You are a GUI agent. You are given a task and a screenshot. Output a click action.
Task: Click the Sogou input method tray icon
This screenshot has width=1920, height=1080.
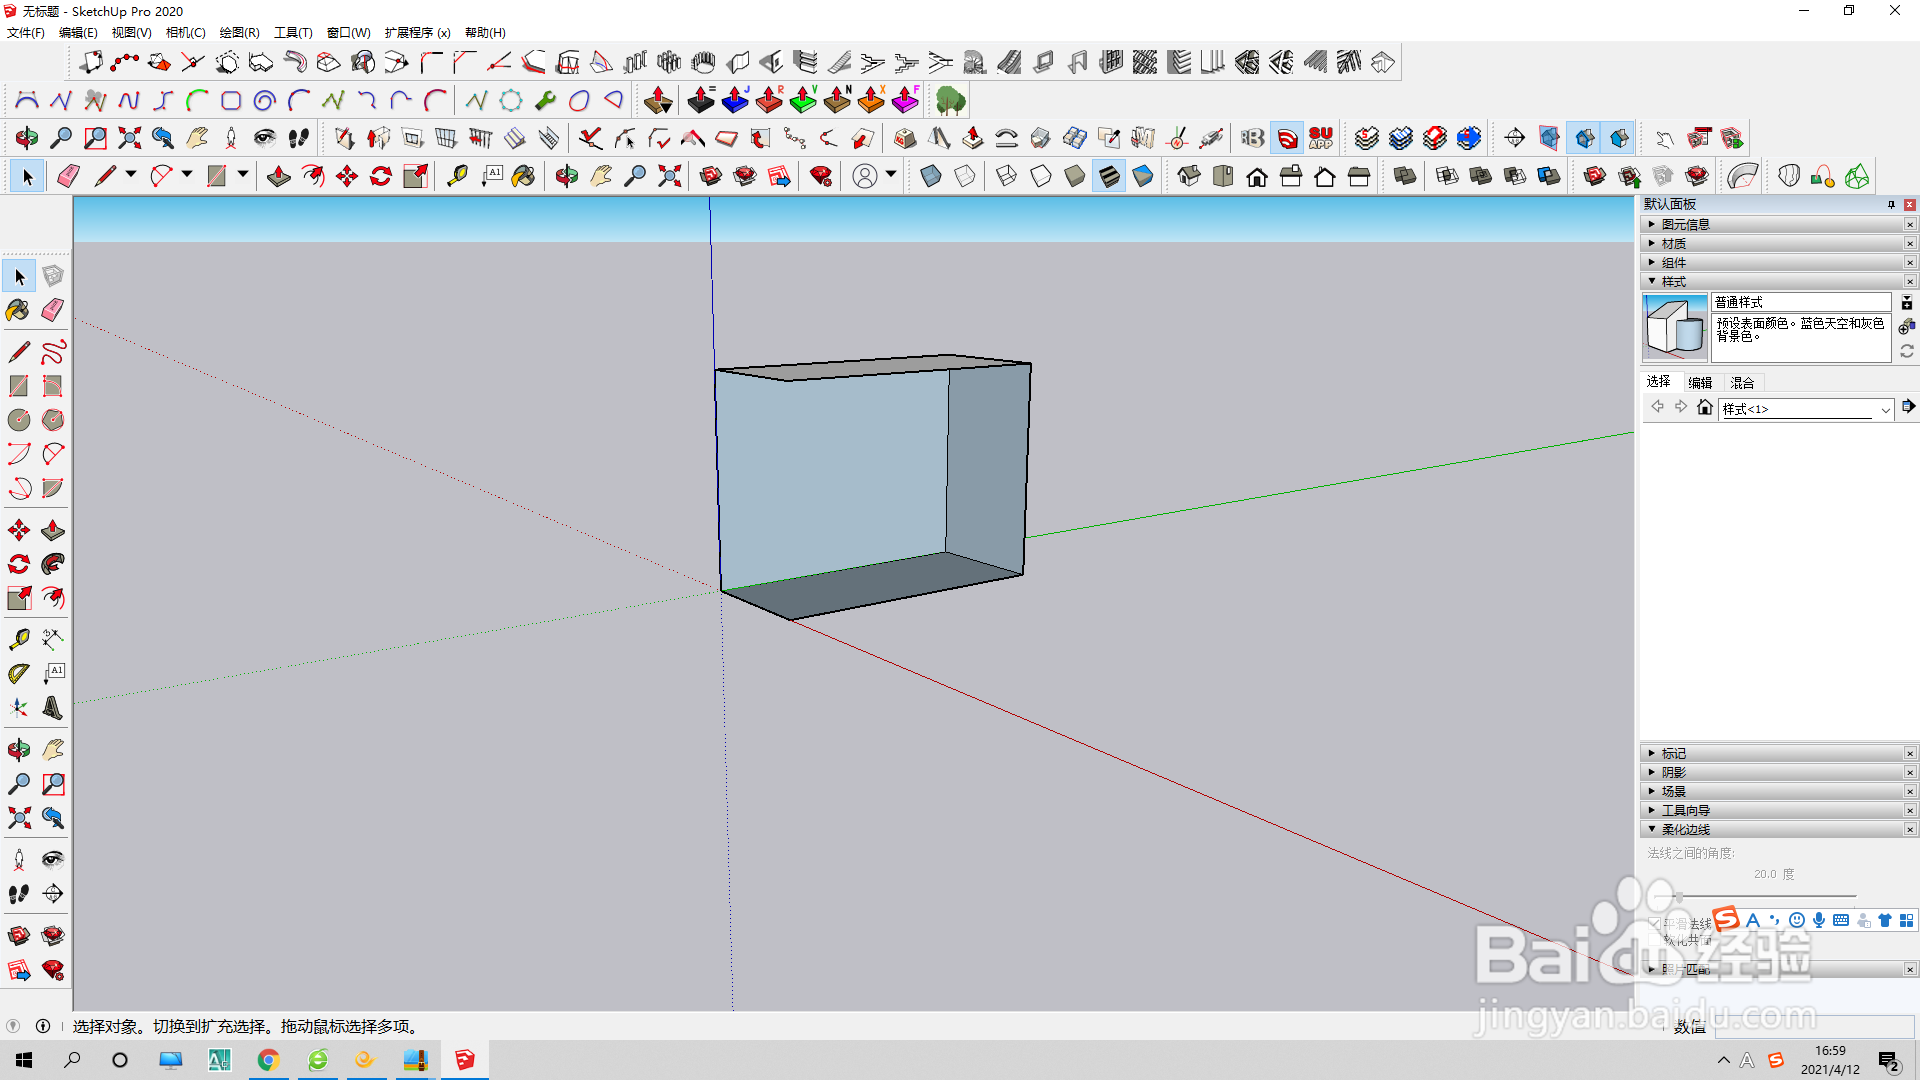pos(1776,1060)
